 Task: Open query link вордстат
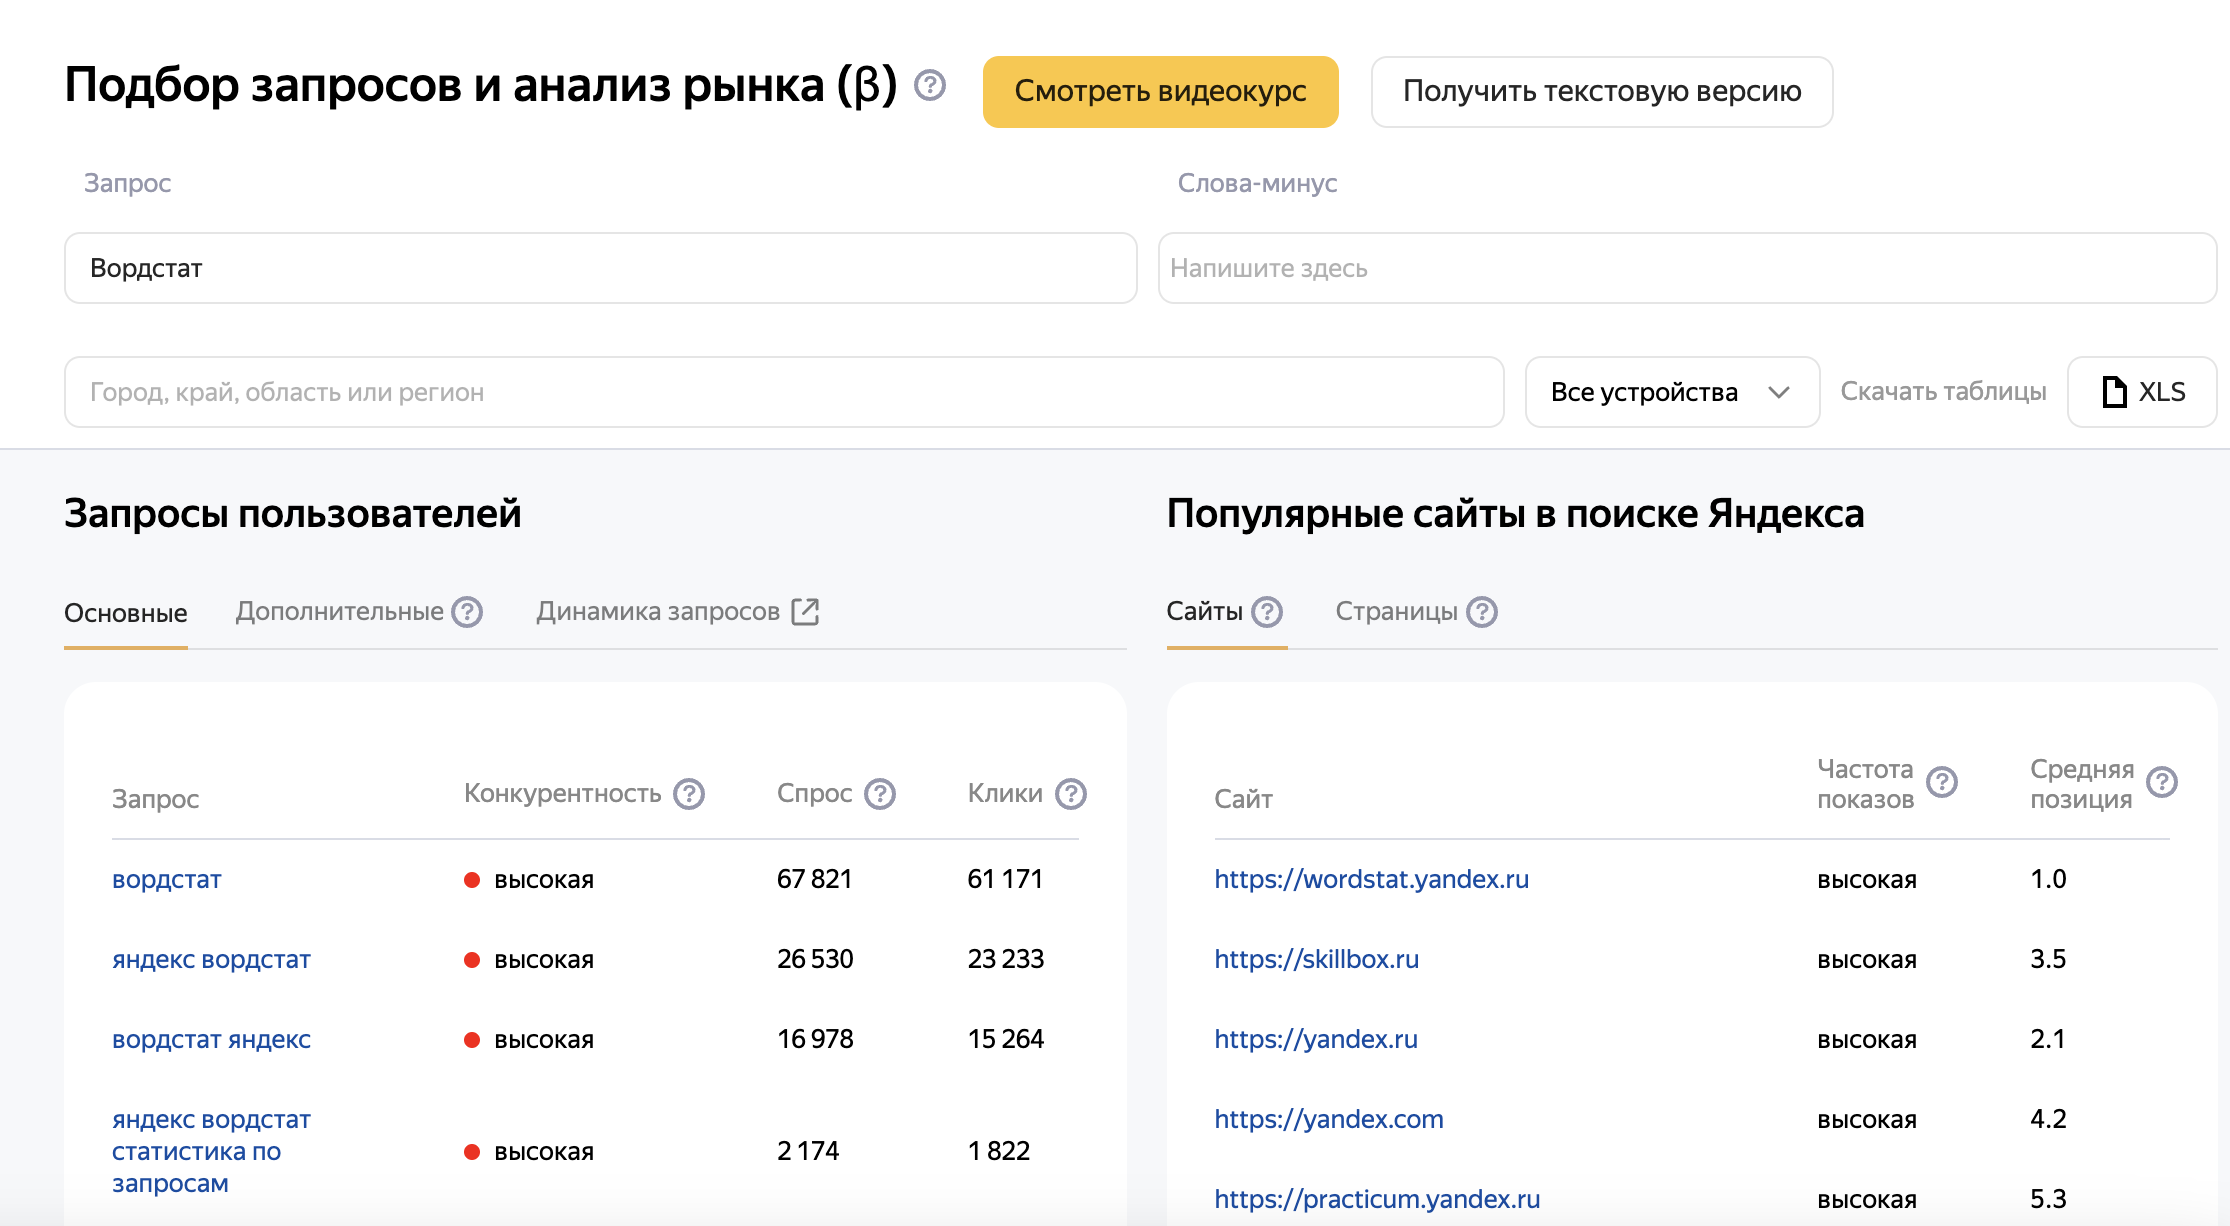(x=167, y=879)
